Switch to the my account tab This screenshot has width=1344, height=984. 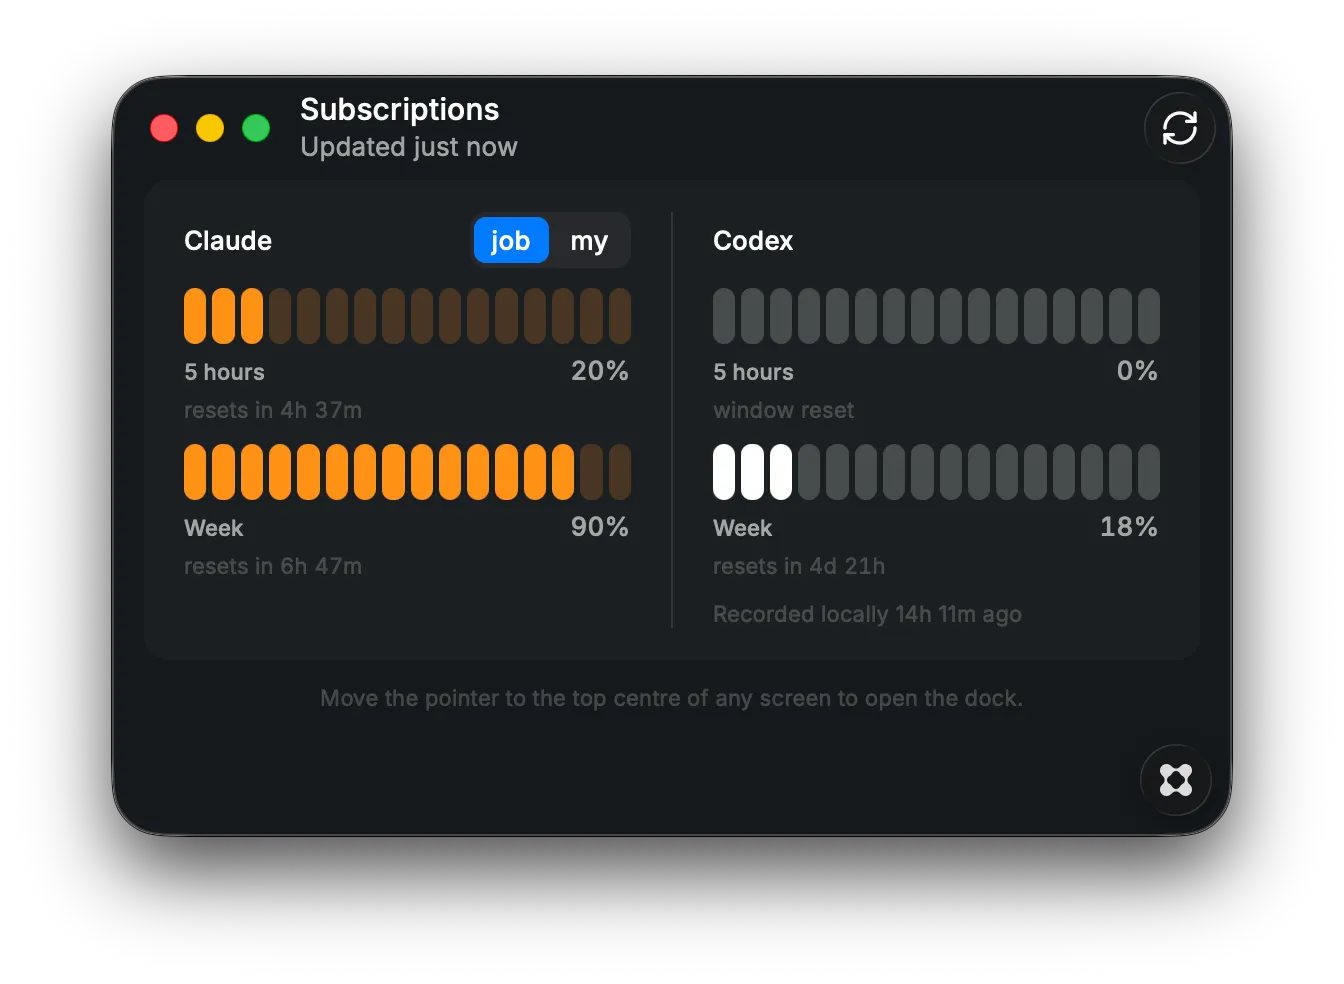[589, 240]
